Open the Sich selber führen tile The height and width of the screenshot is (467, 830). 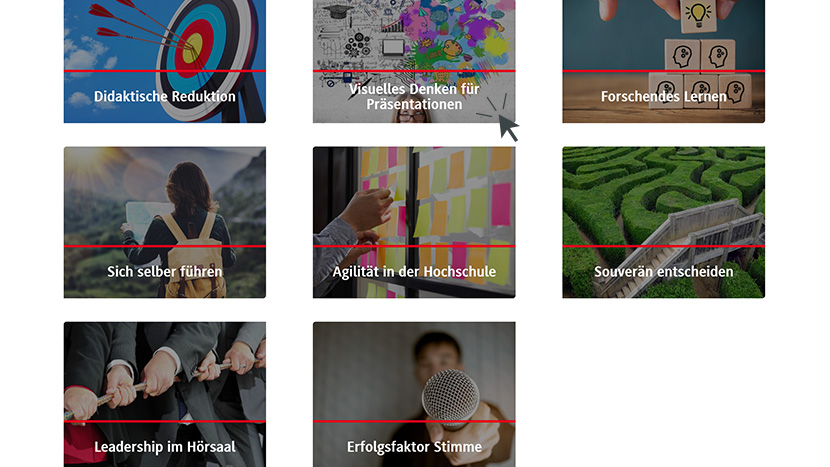[x=165, y=222]
